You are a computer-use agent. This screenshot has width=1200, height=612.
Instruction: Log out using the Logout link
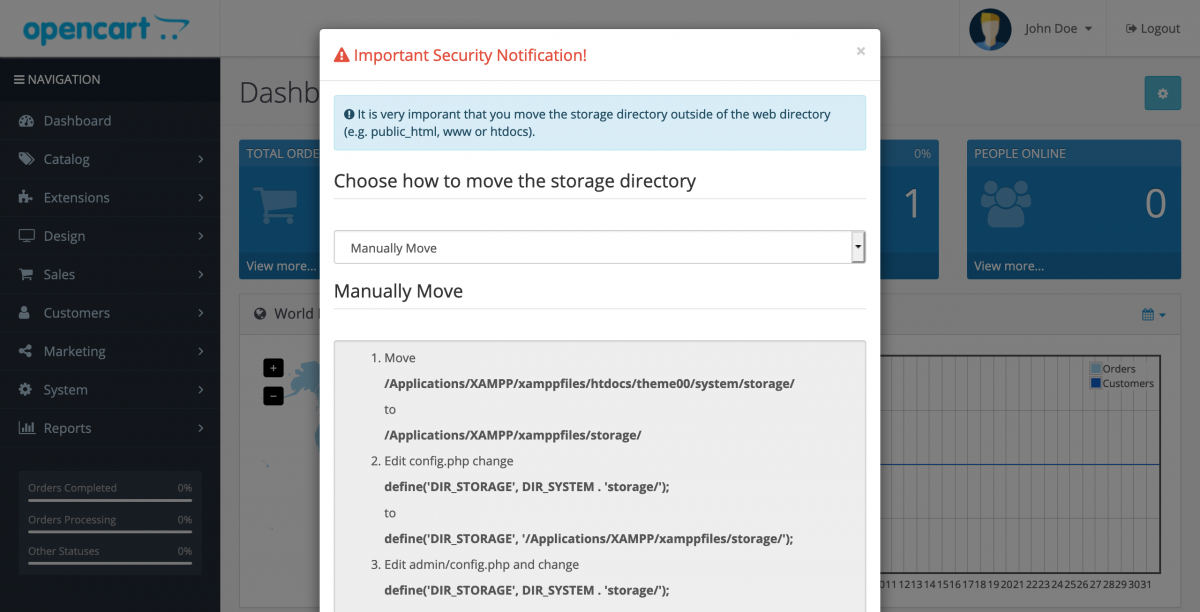1153,29
